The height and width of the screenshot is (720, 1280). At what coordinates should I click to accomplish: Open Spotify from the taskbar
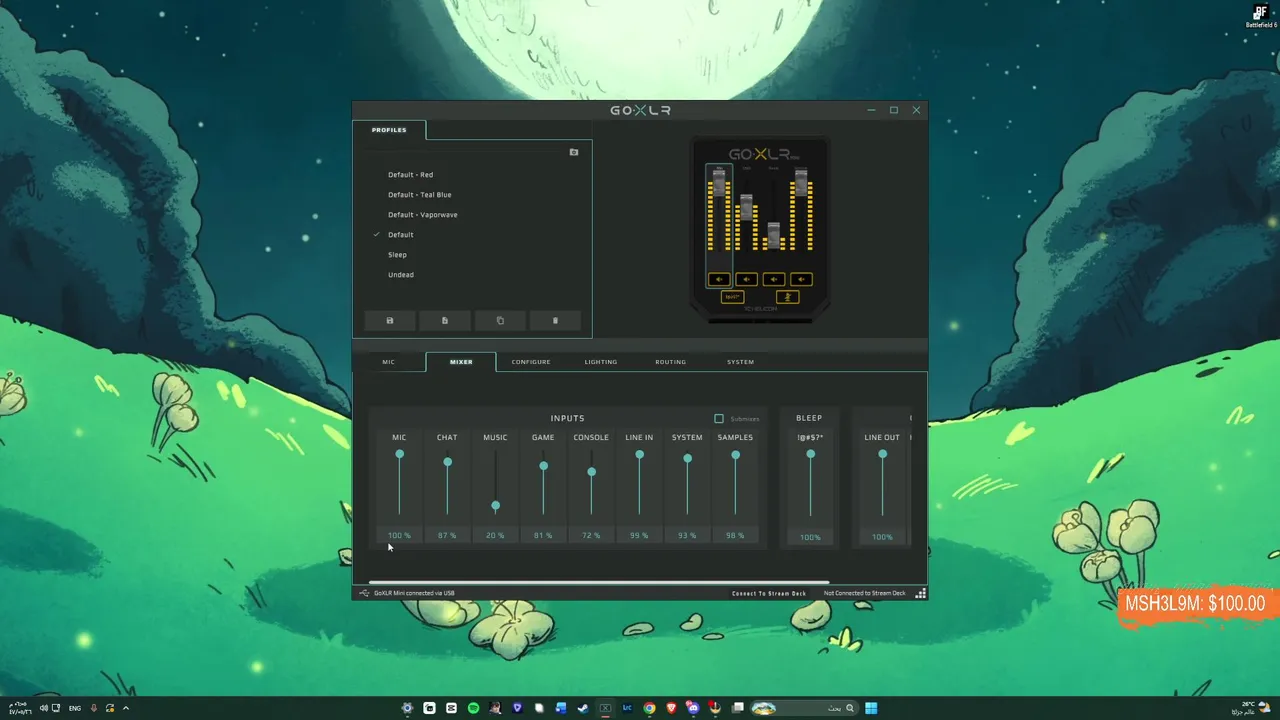tap(473, 708)
